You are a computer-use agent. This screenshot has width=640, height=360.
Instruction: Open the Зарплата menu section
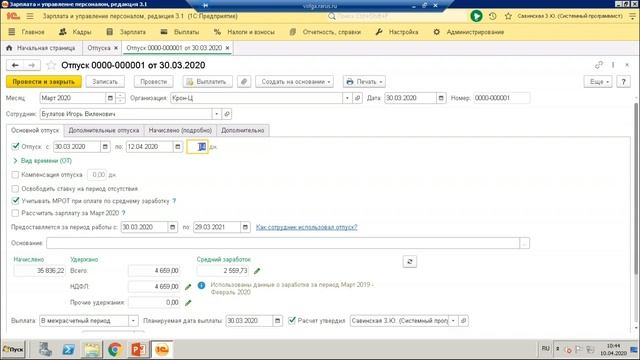coord(126,32)
